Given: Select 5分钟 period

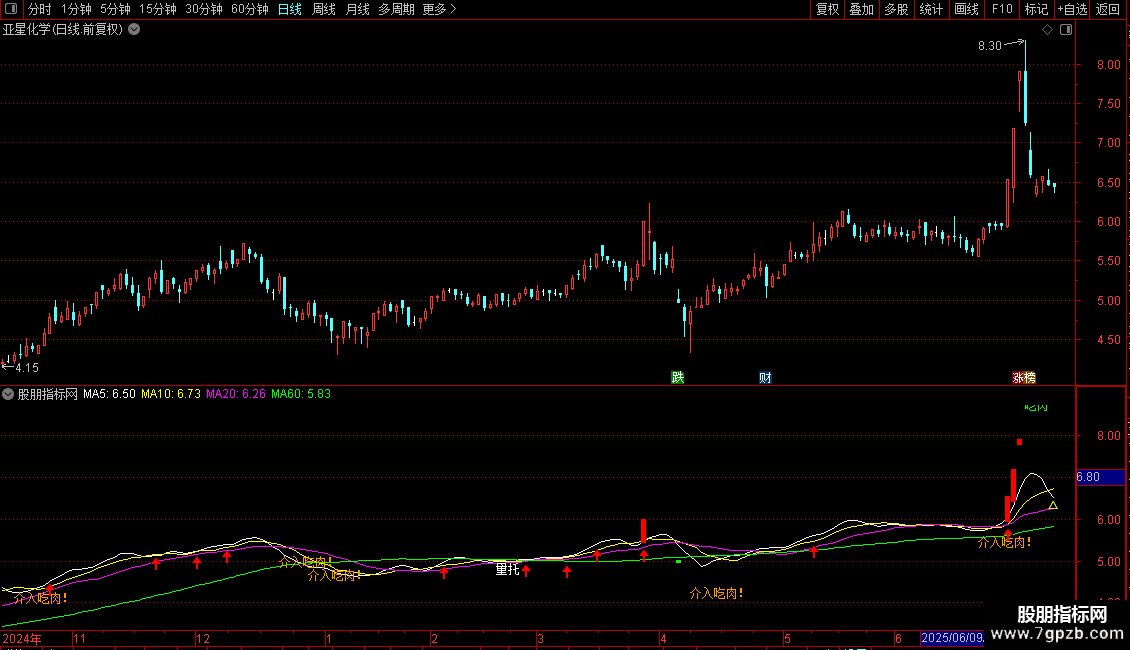Looking at the screenshot, I should pyautogui.click(x=115, y=9).
